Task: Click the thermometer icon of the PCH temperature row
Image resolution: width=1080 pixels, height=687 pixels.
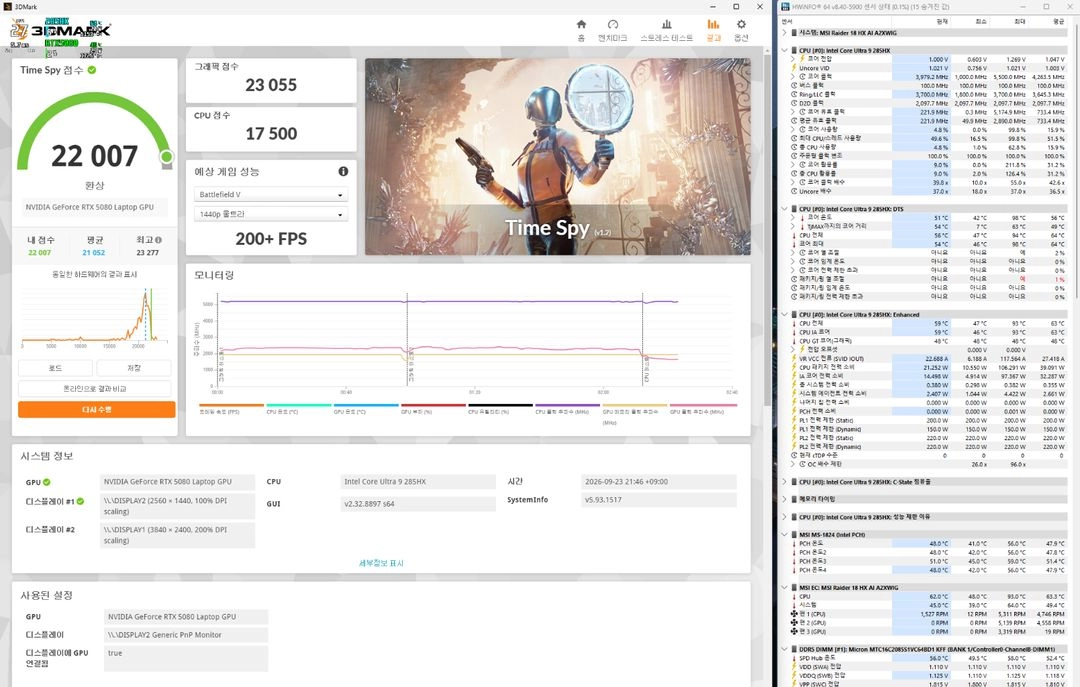Action: click(795, 544)
